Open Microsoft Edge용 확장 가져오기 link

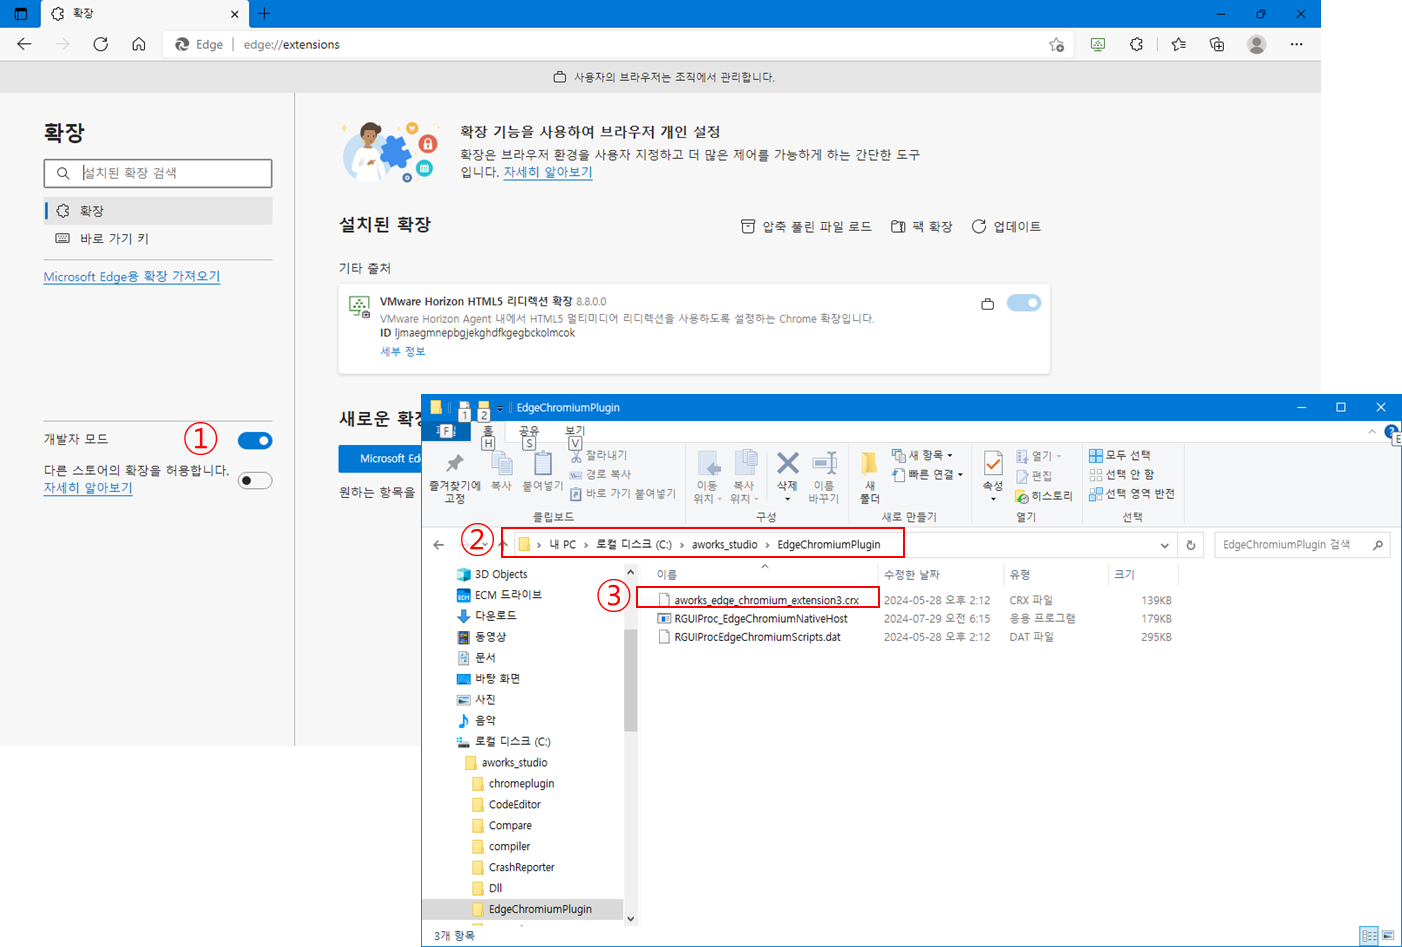[132, 276]
